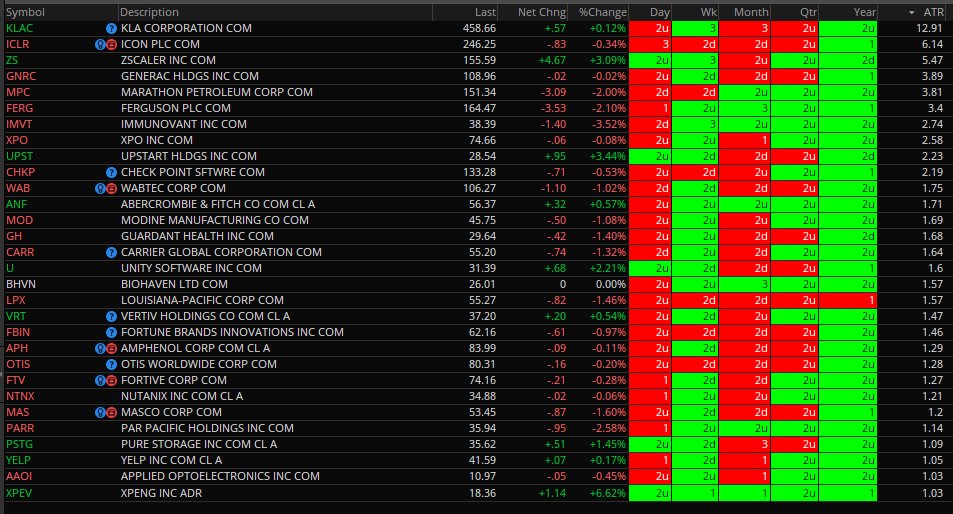Sort by the Day column header
Image resolution: width=953 pixels, height=514 pixels.
click(659, 12)
